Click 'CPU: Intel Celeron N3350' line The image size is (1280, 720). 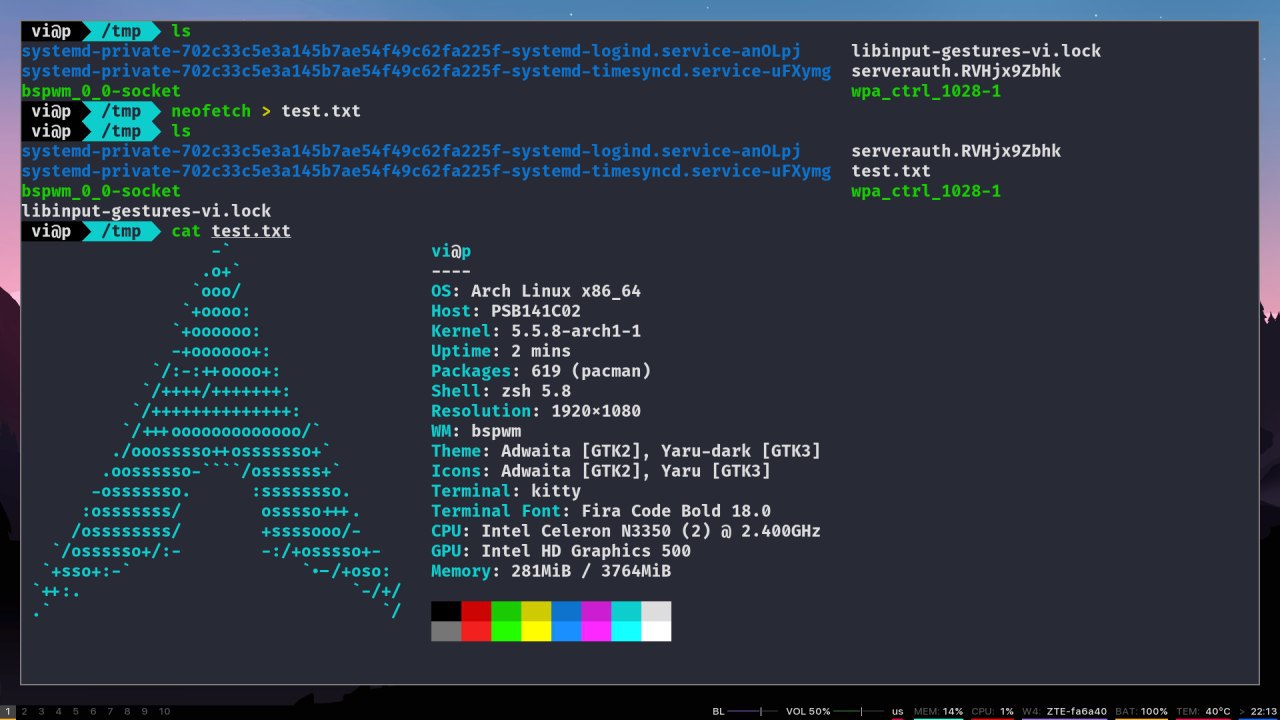point(626,531)
